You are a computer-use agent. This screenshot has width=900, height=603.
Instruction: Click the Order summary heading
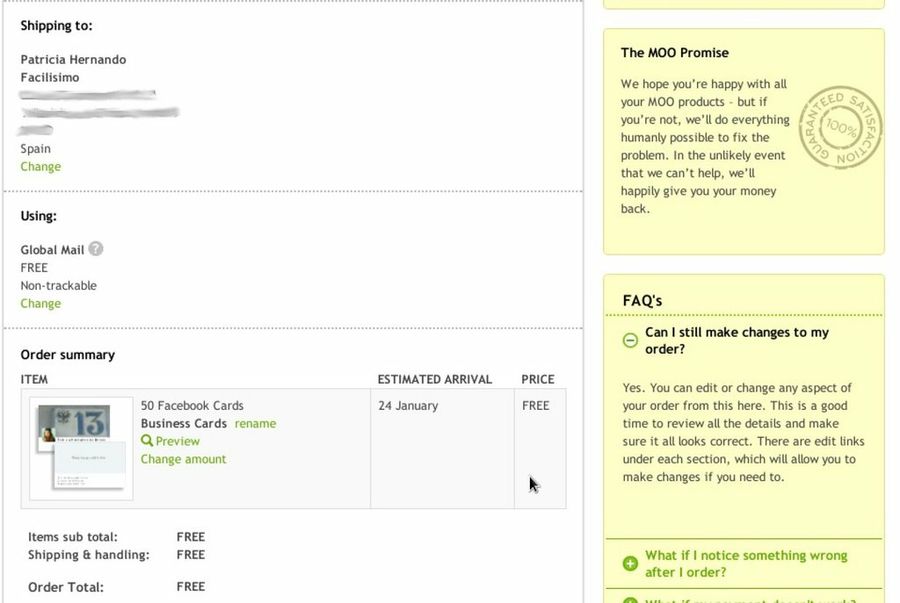pos(67,355)
